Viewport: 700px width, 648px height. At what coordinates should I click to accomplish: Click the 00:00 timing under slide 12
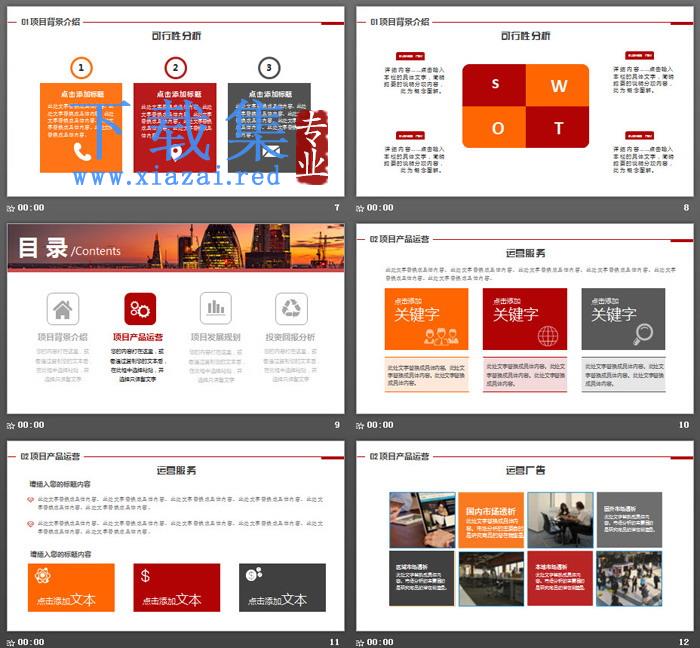380,643
